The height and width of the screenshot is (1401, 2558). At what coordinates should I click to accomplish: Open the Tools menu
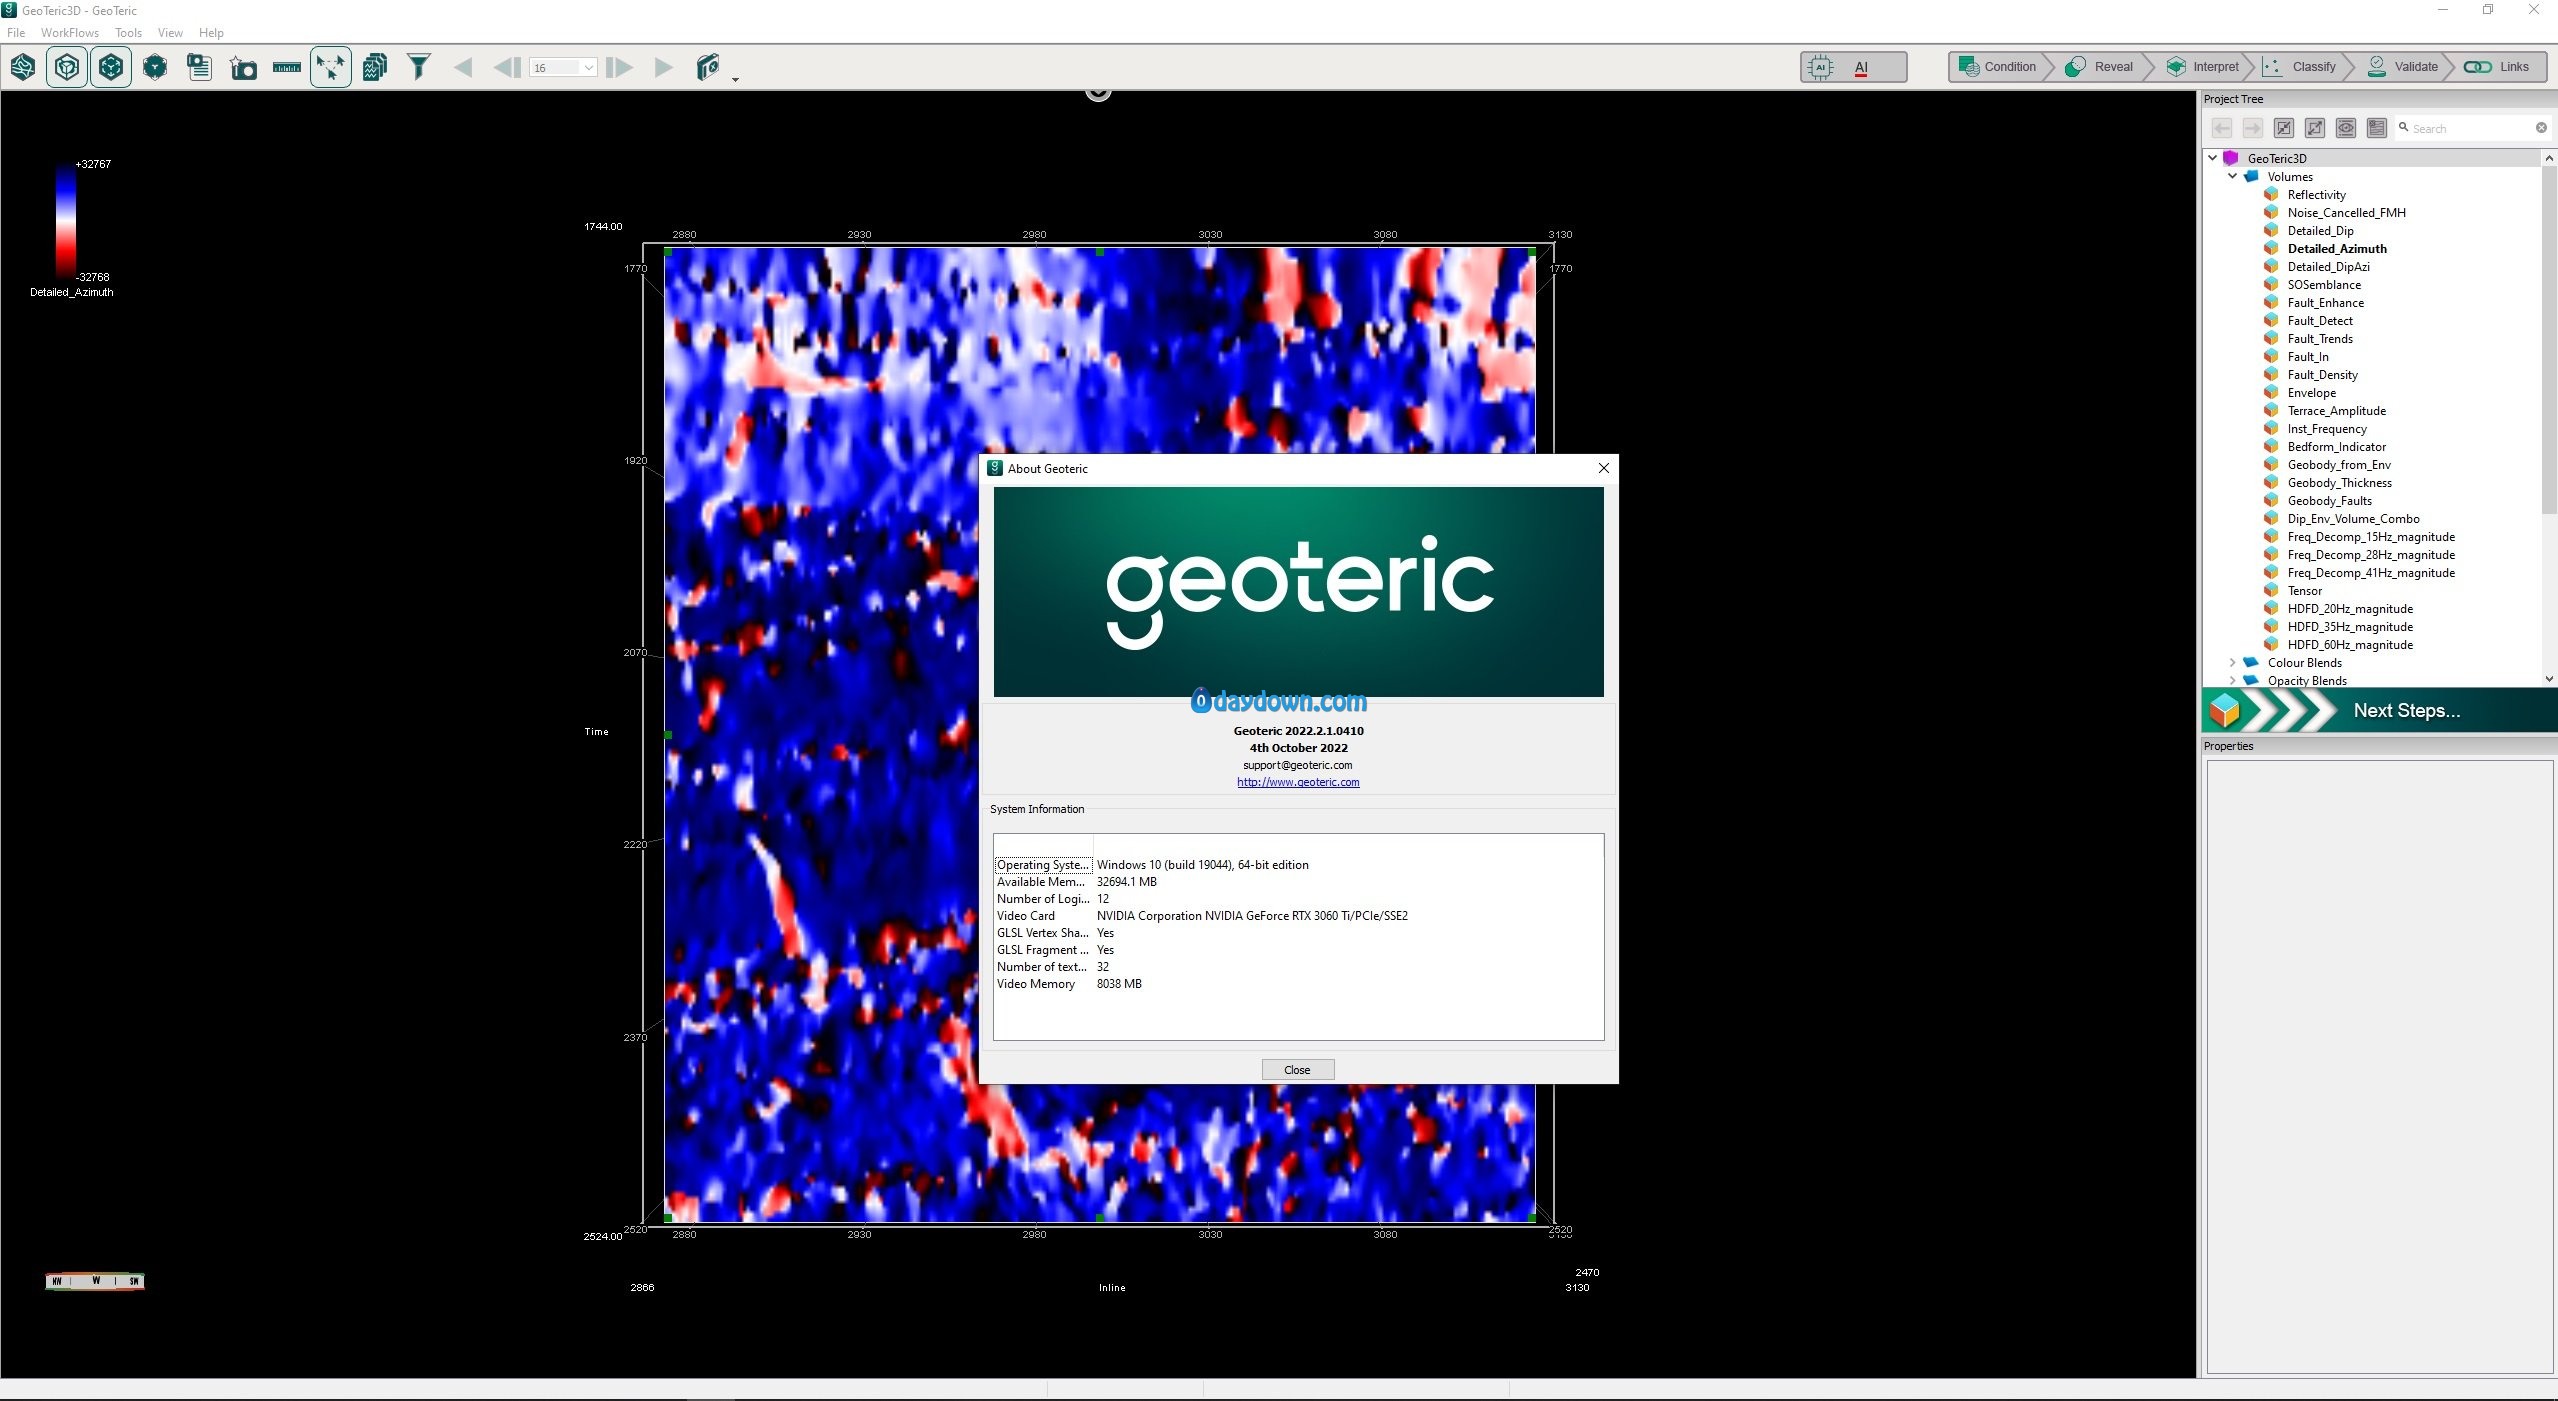coord(128,32)
